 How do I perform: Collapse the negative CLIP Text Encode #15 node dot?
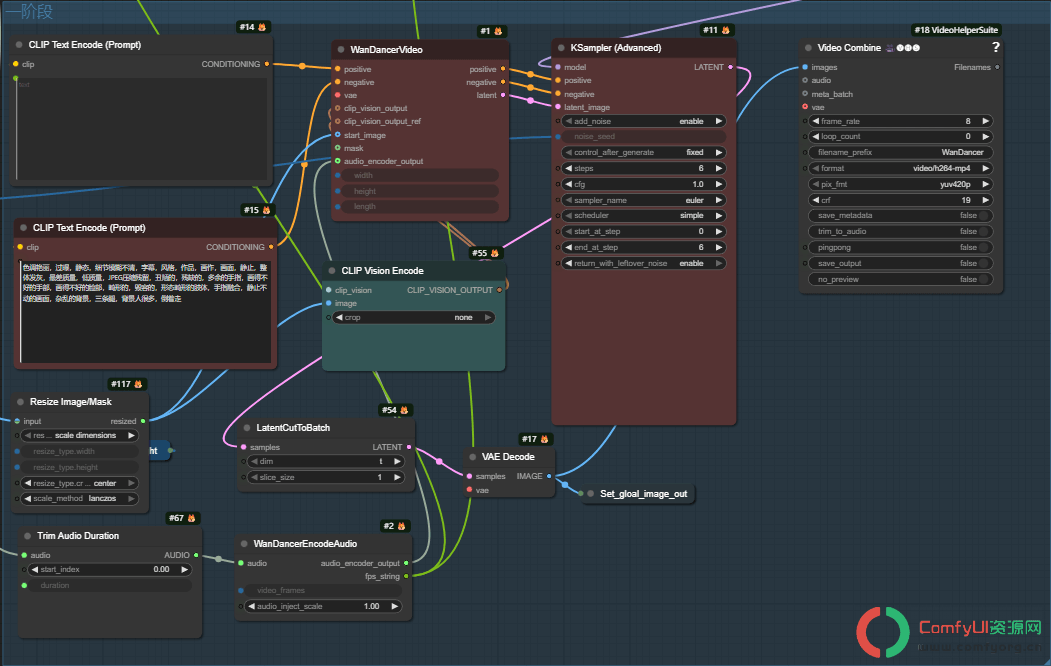[x=23, y=228]
